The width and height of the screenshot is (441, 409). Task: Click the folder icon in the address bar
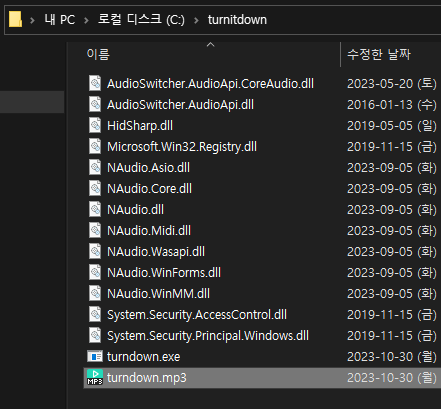[15, 19]
